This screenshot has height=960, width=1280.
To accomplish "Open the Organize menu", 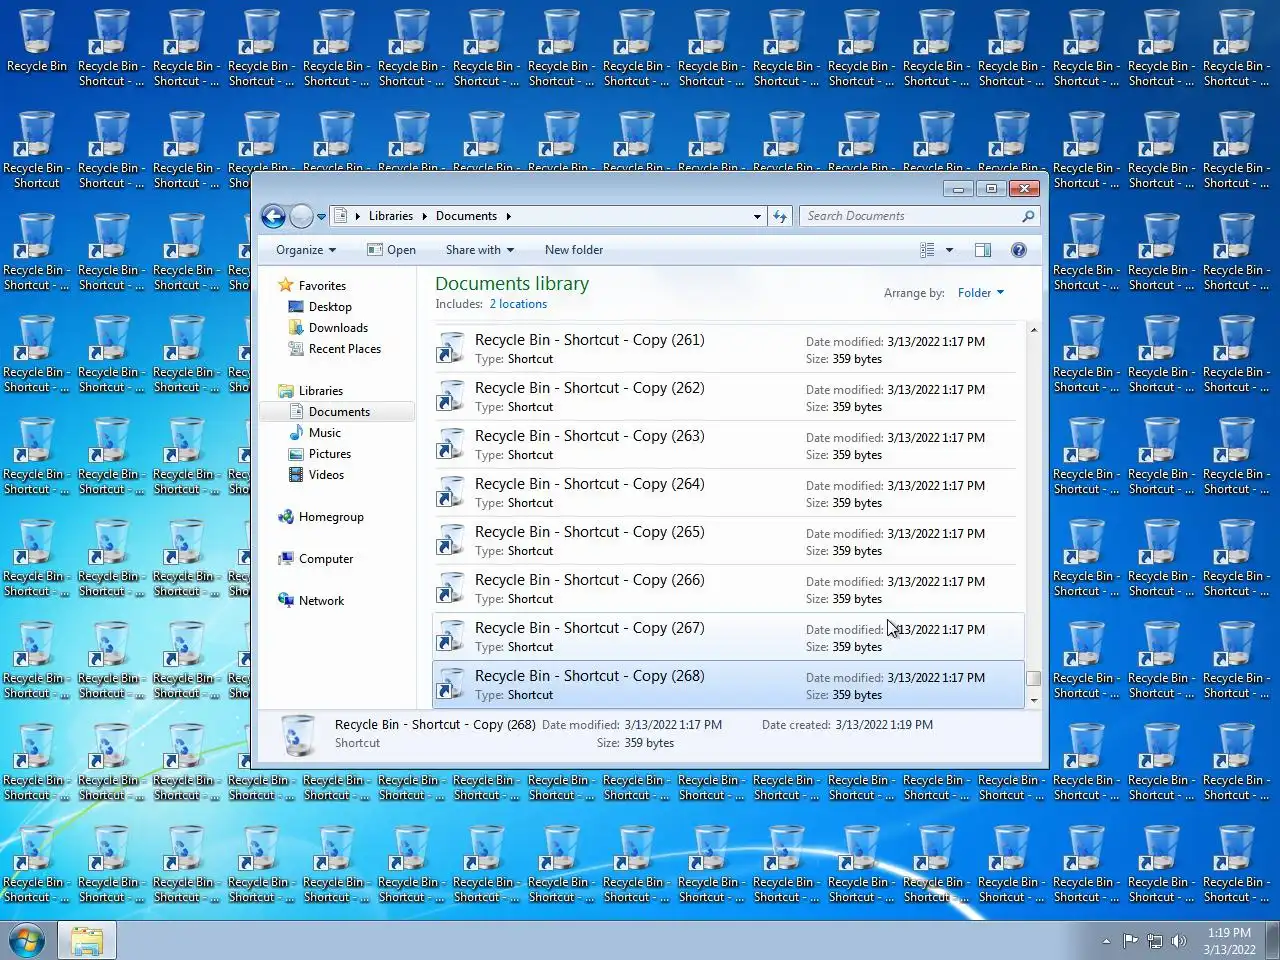I will (x=306, y=250).
